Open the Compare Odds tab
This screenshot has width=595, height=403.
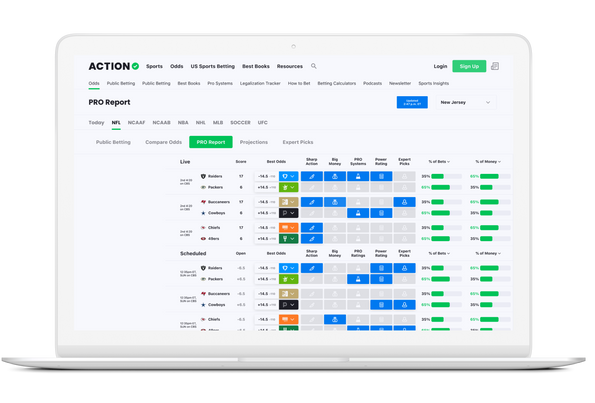[x=164, y=142]
